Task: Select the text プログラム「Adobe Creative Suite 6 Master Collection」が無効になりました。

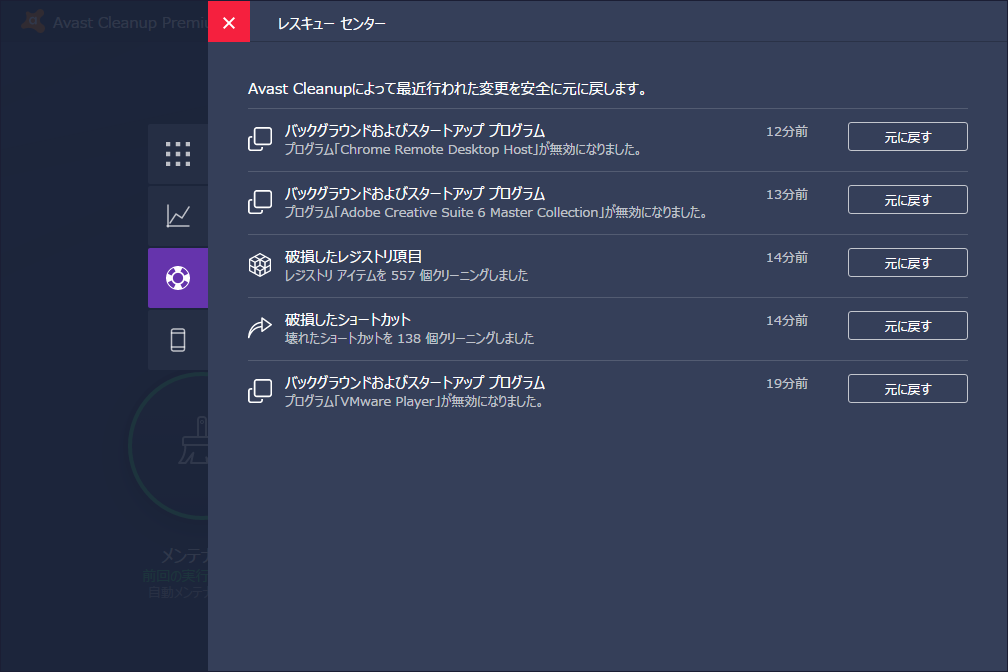Action: [496, 213]
